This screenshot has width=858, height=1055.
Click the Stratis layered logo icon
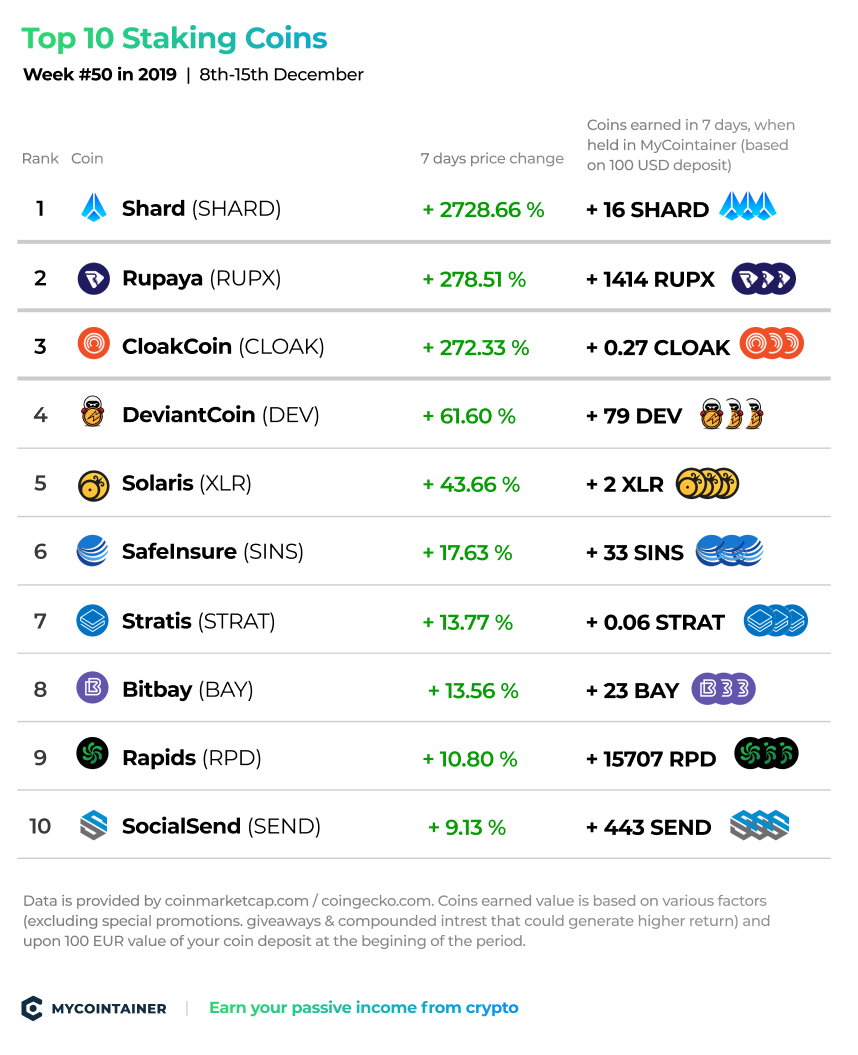[92, 620]
